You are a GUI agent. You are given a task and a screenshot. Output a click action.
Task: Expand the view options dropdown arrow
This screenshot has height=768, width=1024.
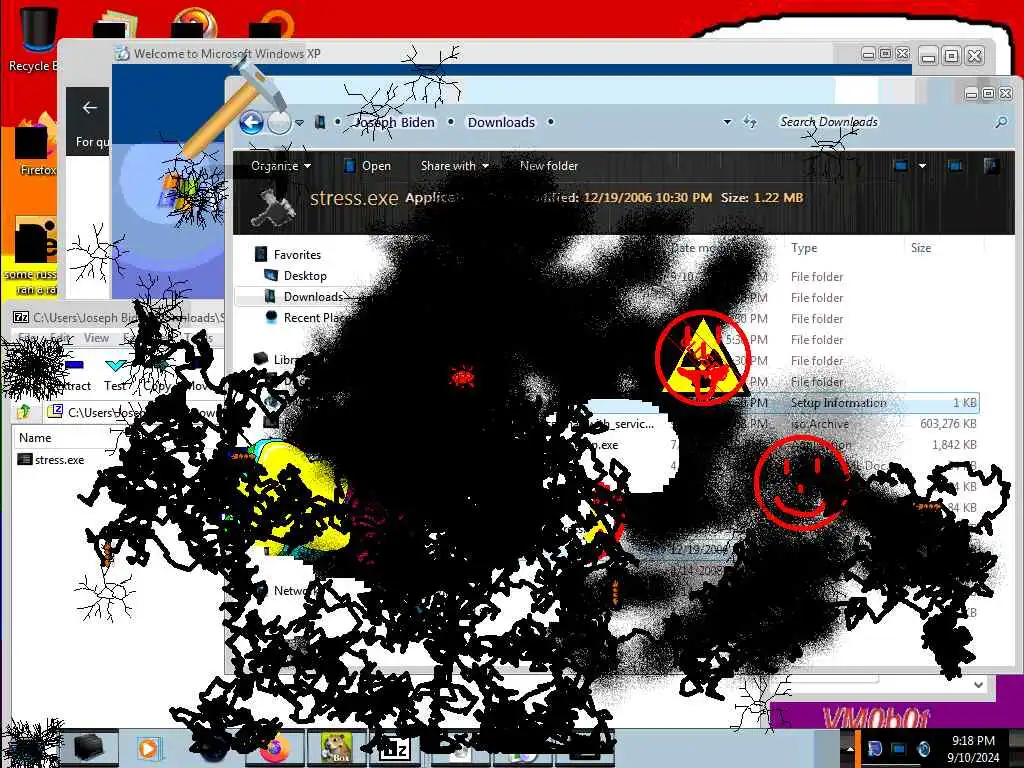[922, 166]
